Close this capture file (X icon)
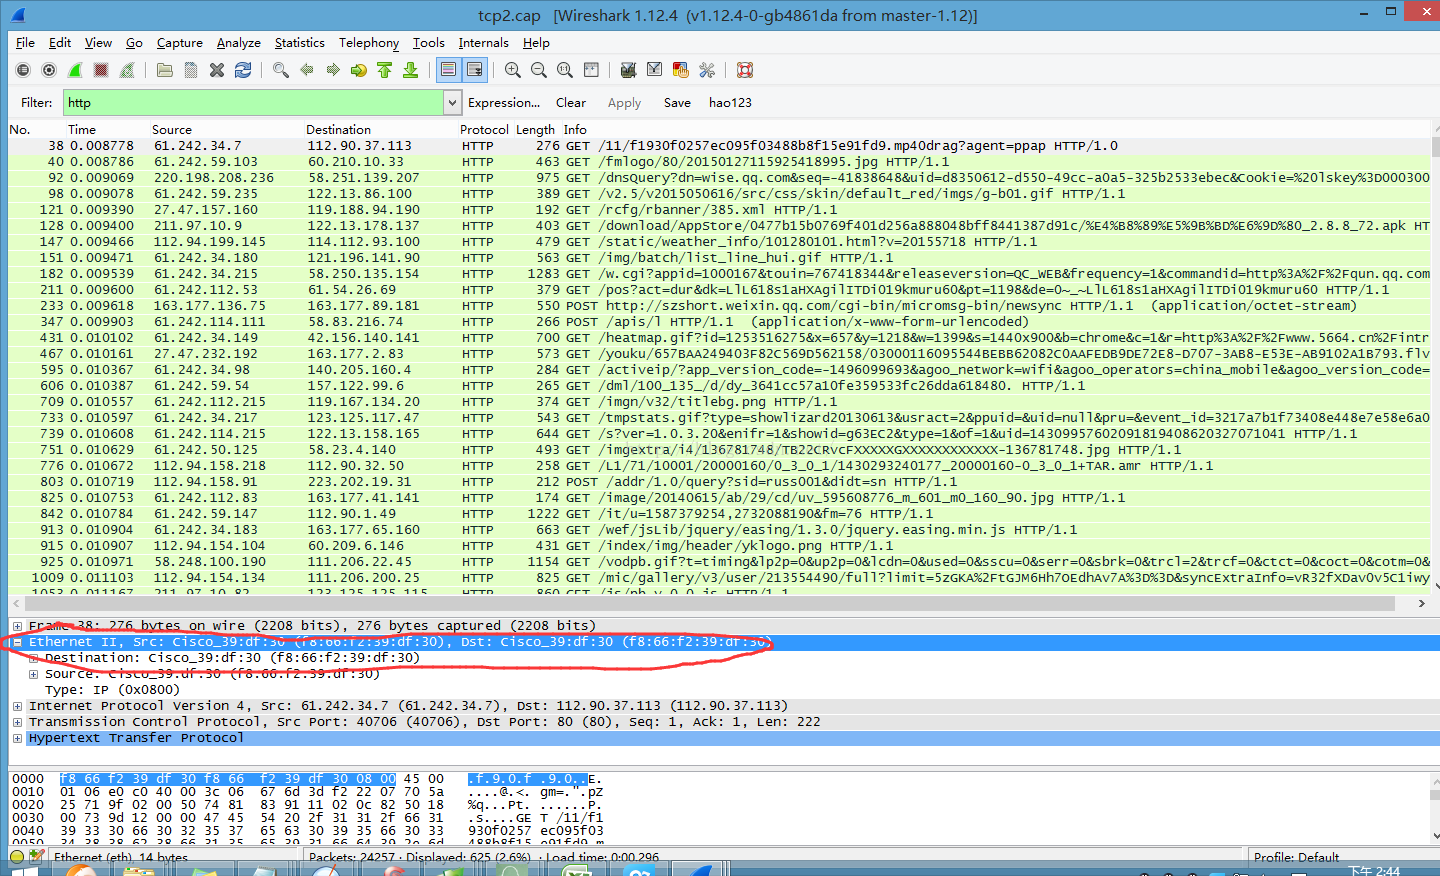The width and height of the screenshot is (1440, 876). [x=217, y=70]
